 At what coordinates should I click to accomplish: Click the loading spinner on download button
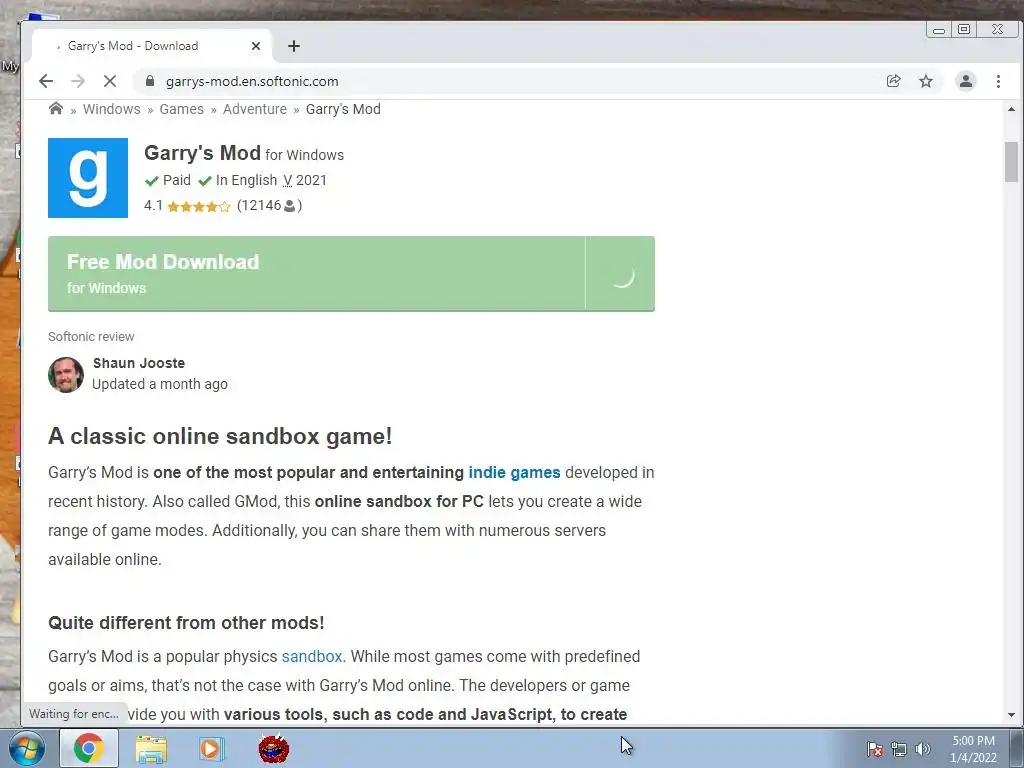pos(622,276)
